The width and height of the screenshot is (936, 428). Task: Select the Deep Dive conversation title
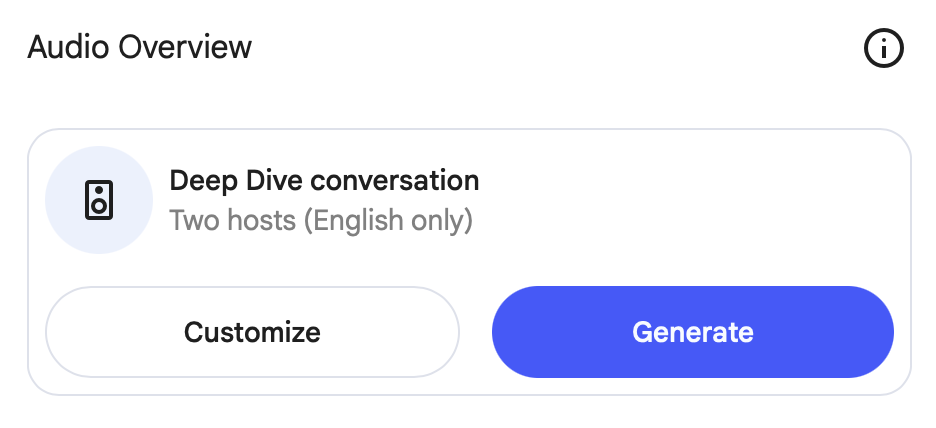tap(324, 181)
